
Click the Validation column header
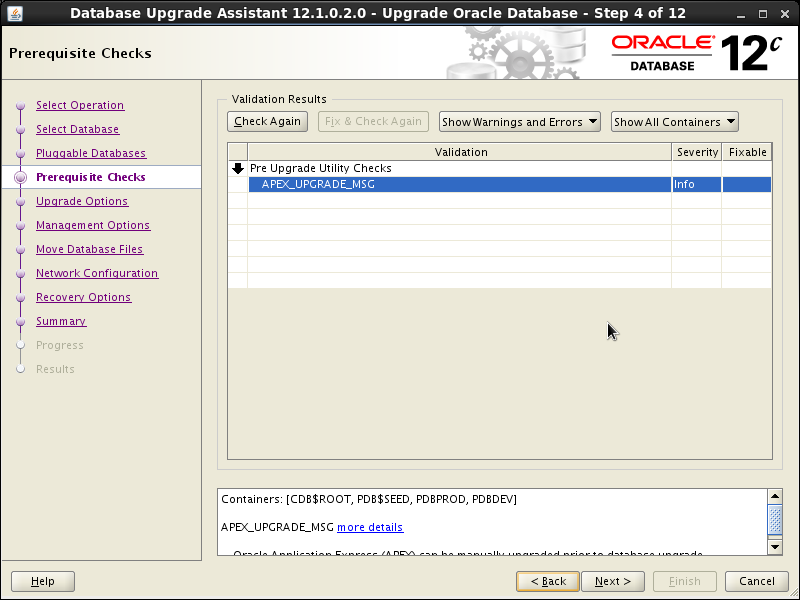460,152
